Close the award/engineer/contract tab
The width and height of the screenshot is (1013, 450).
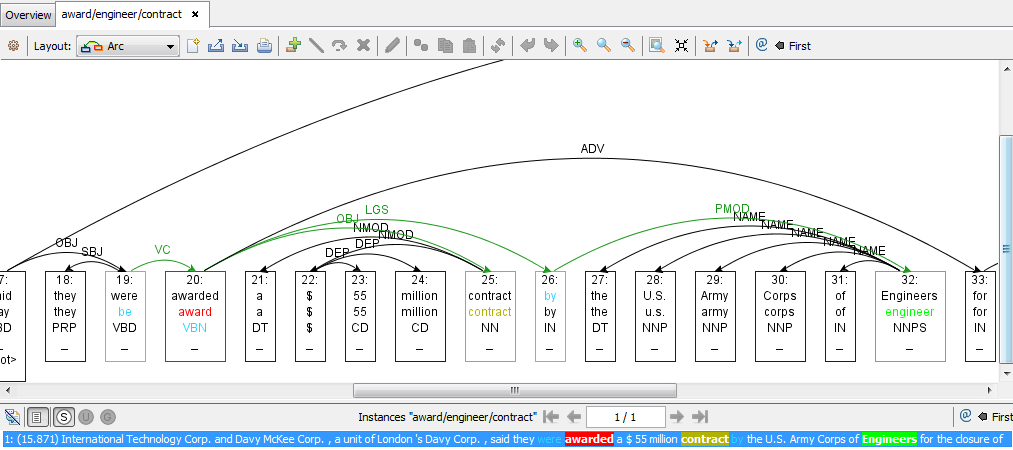[195, 14]
